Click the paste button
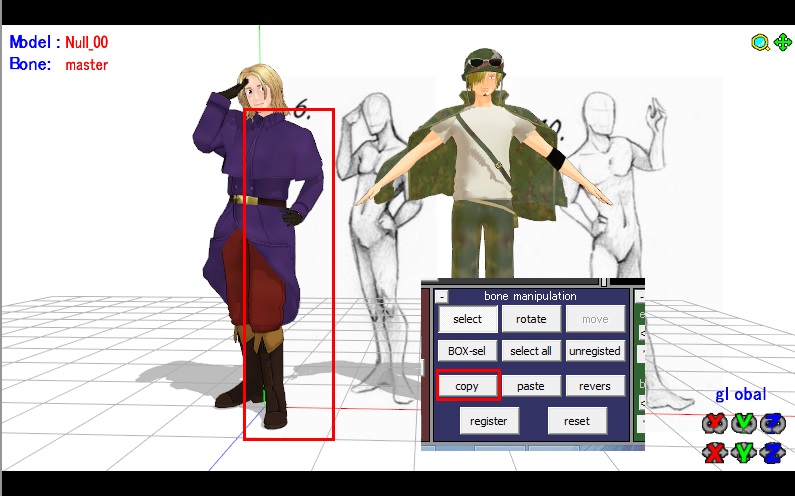The width and height of the screenshot is (795, 496). [x=531, y=386]
